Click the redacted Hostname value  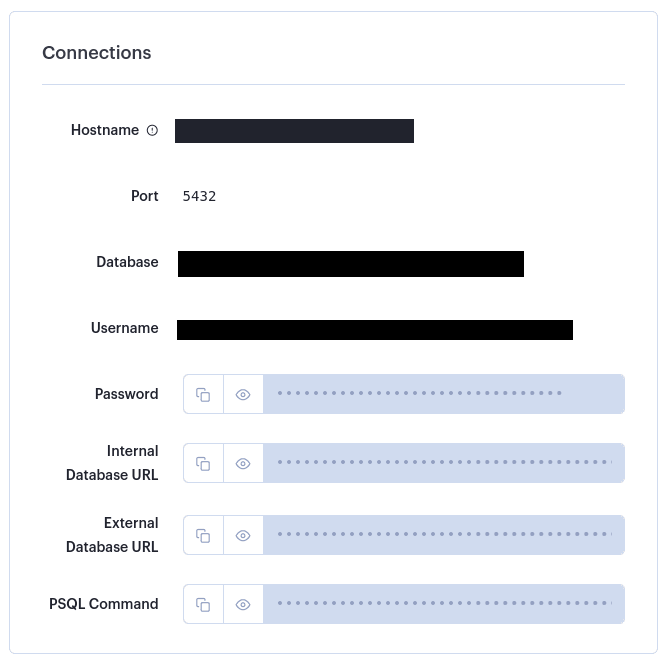tap(294, 131)
